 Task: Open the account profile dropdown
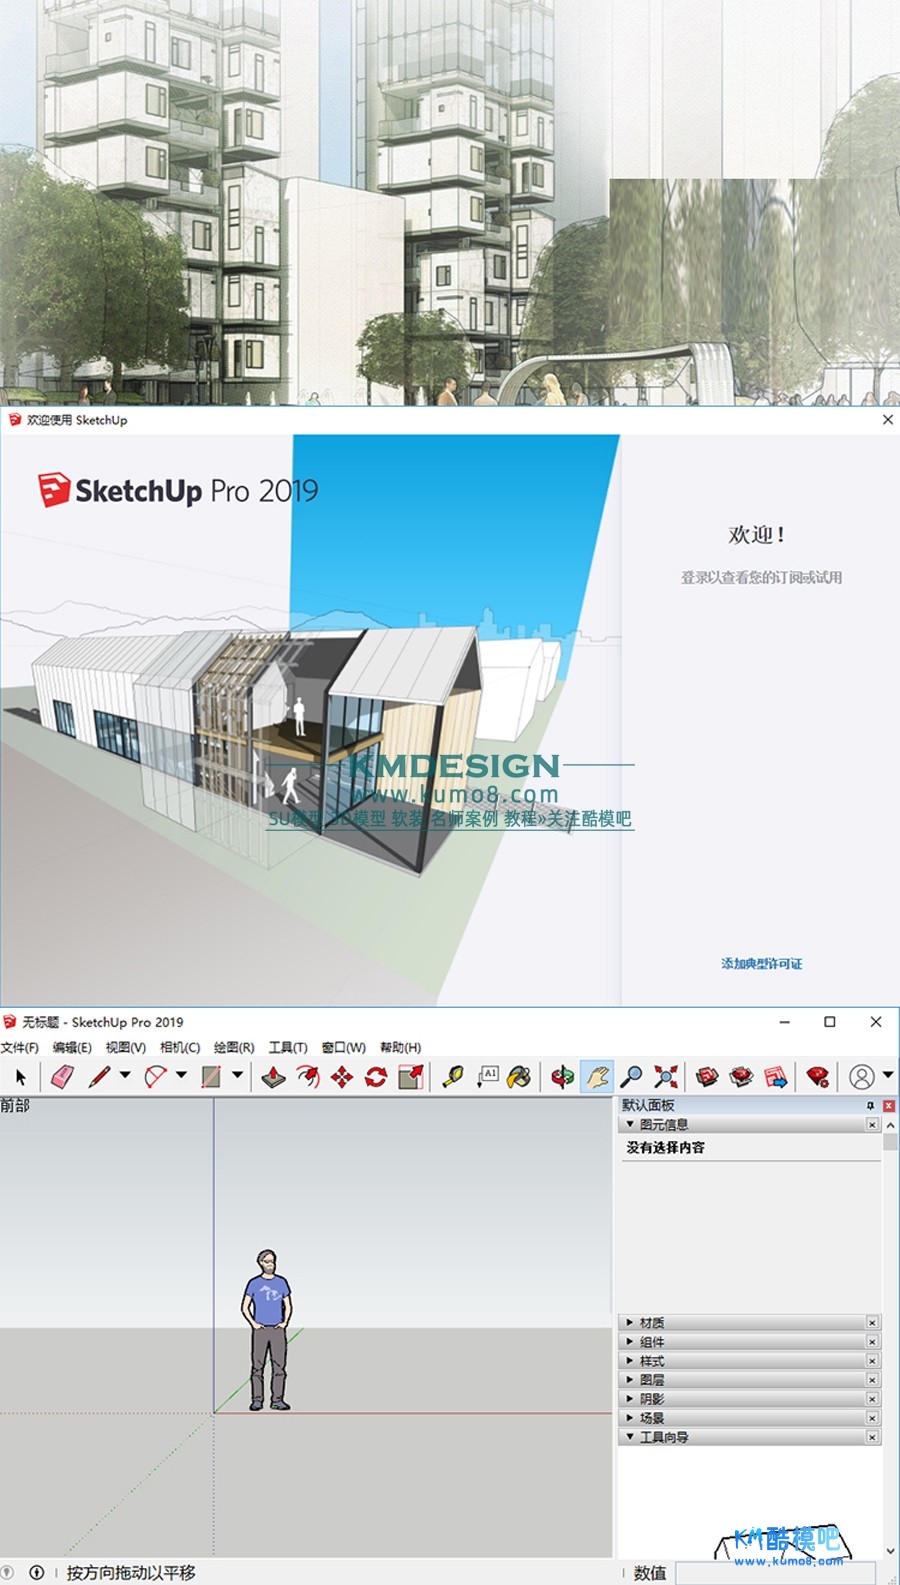click(887, 1075)
